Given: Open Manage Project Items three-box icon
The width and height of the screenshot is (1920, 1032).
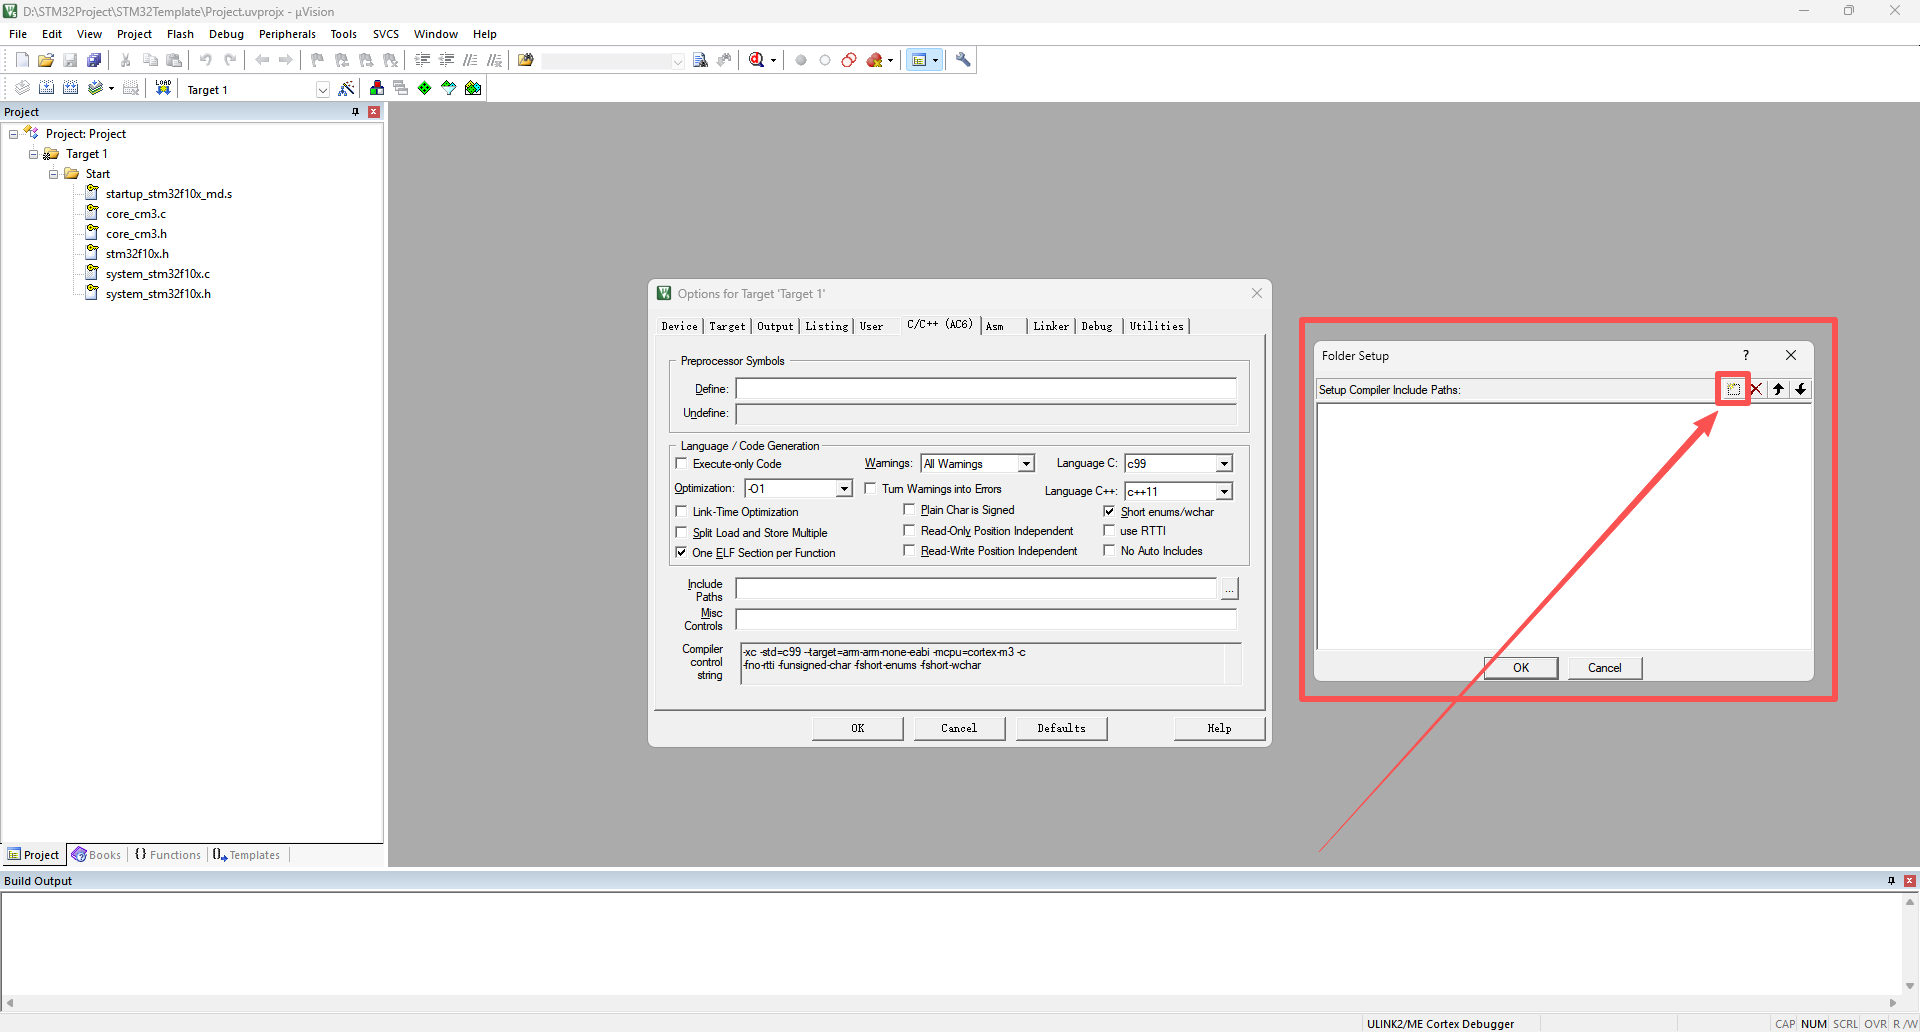Looking at the screenshot, I should pos(377,88).
